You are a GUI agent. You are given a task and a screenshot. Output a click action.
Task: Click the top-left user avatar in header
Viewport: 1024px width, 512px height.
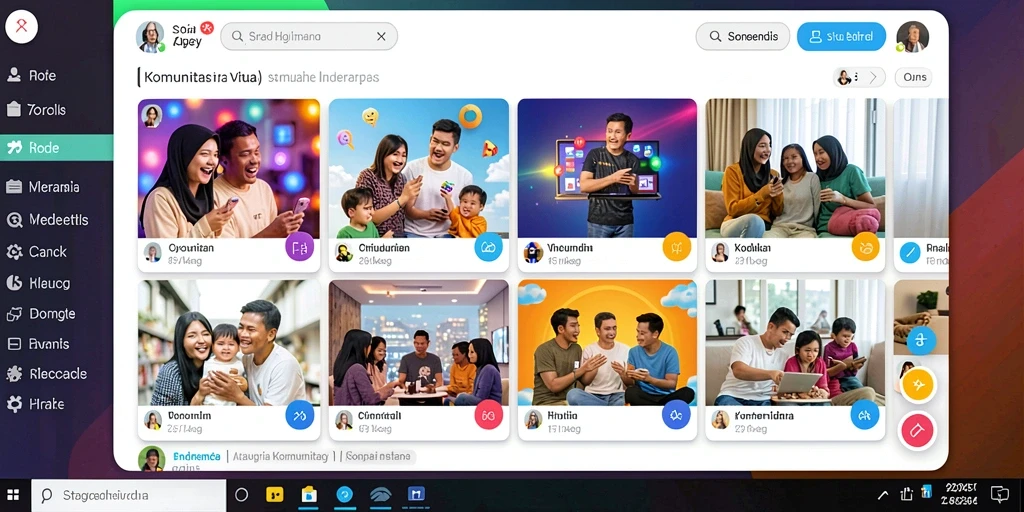150,37
